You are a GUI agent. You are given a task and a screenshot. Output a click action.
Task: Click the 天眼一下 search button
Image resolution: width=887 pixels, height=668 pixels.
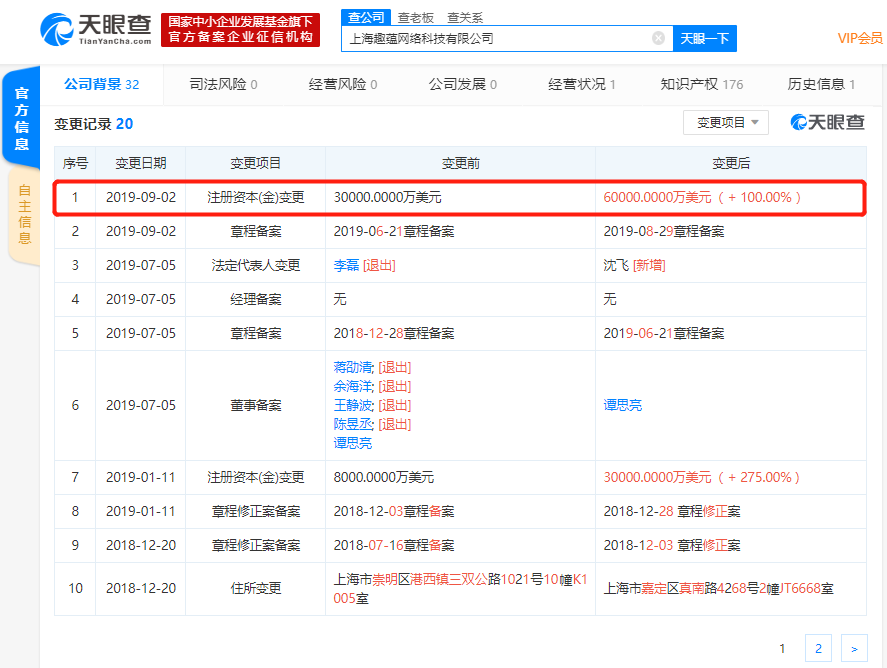pyautogui.click(x=704, y=39)
